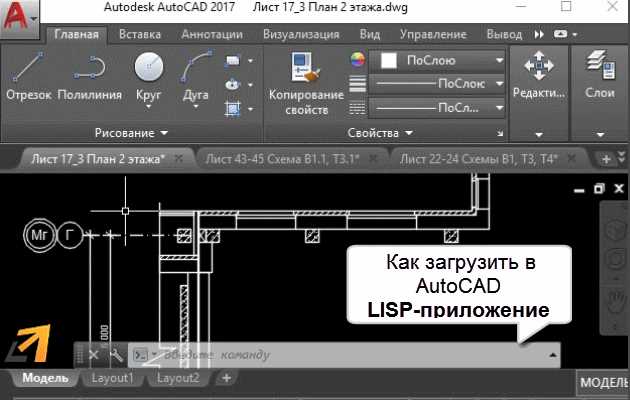
Task: Switch to the Аннотации ribbon tab
Action: [x=212, y=35]
